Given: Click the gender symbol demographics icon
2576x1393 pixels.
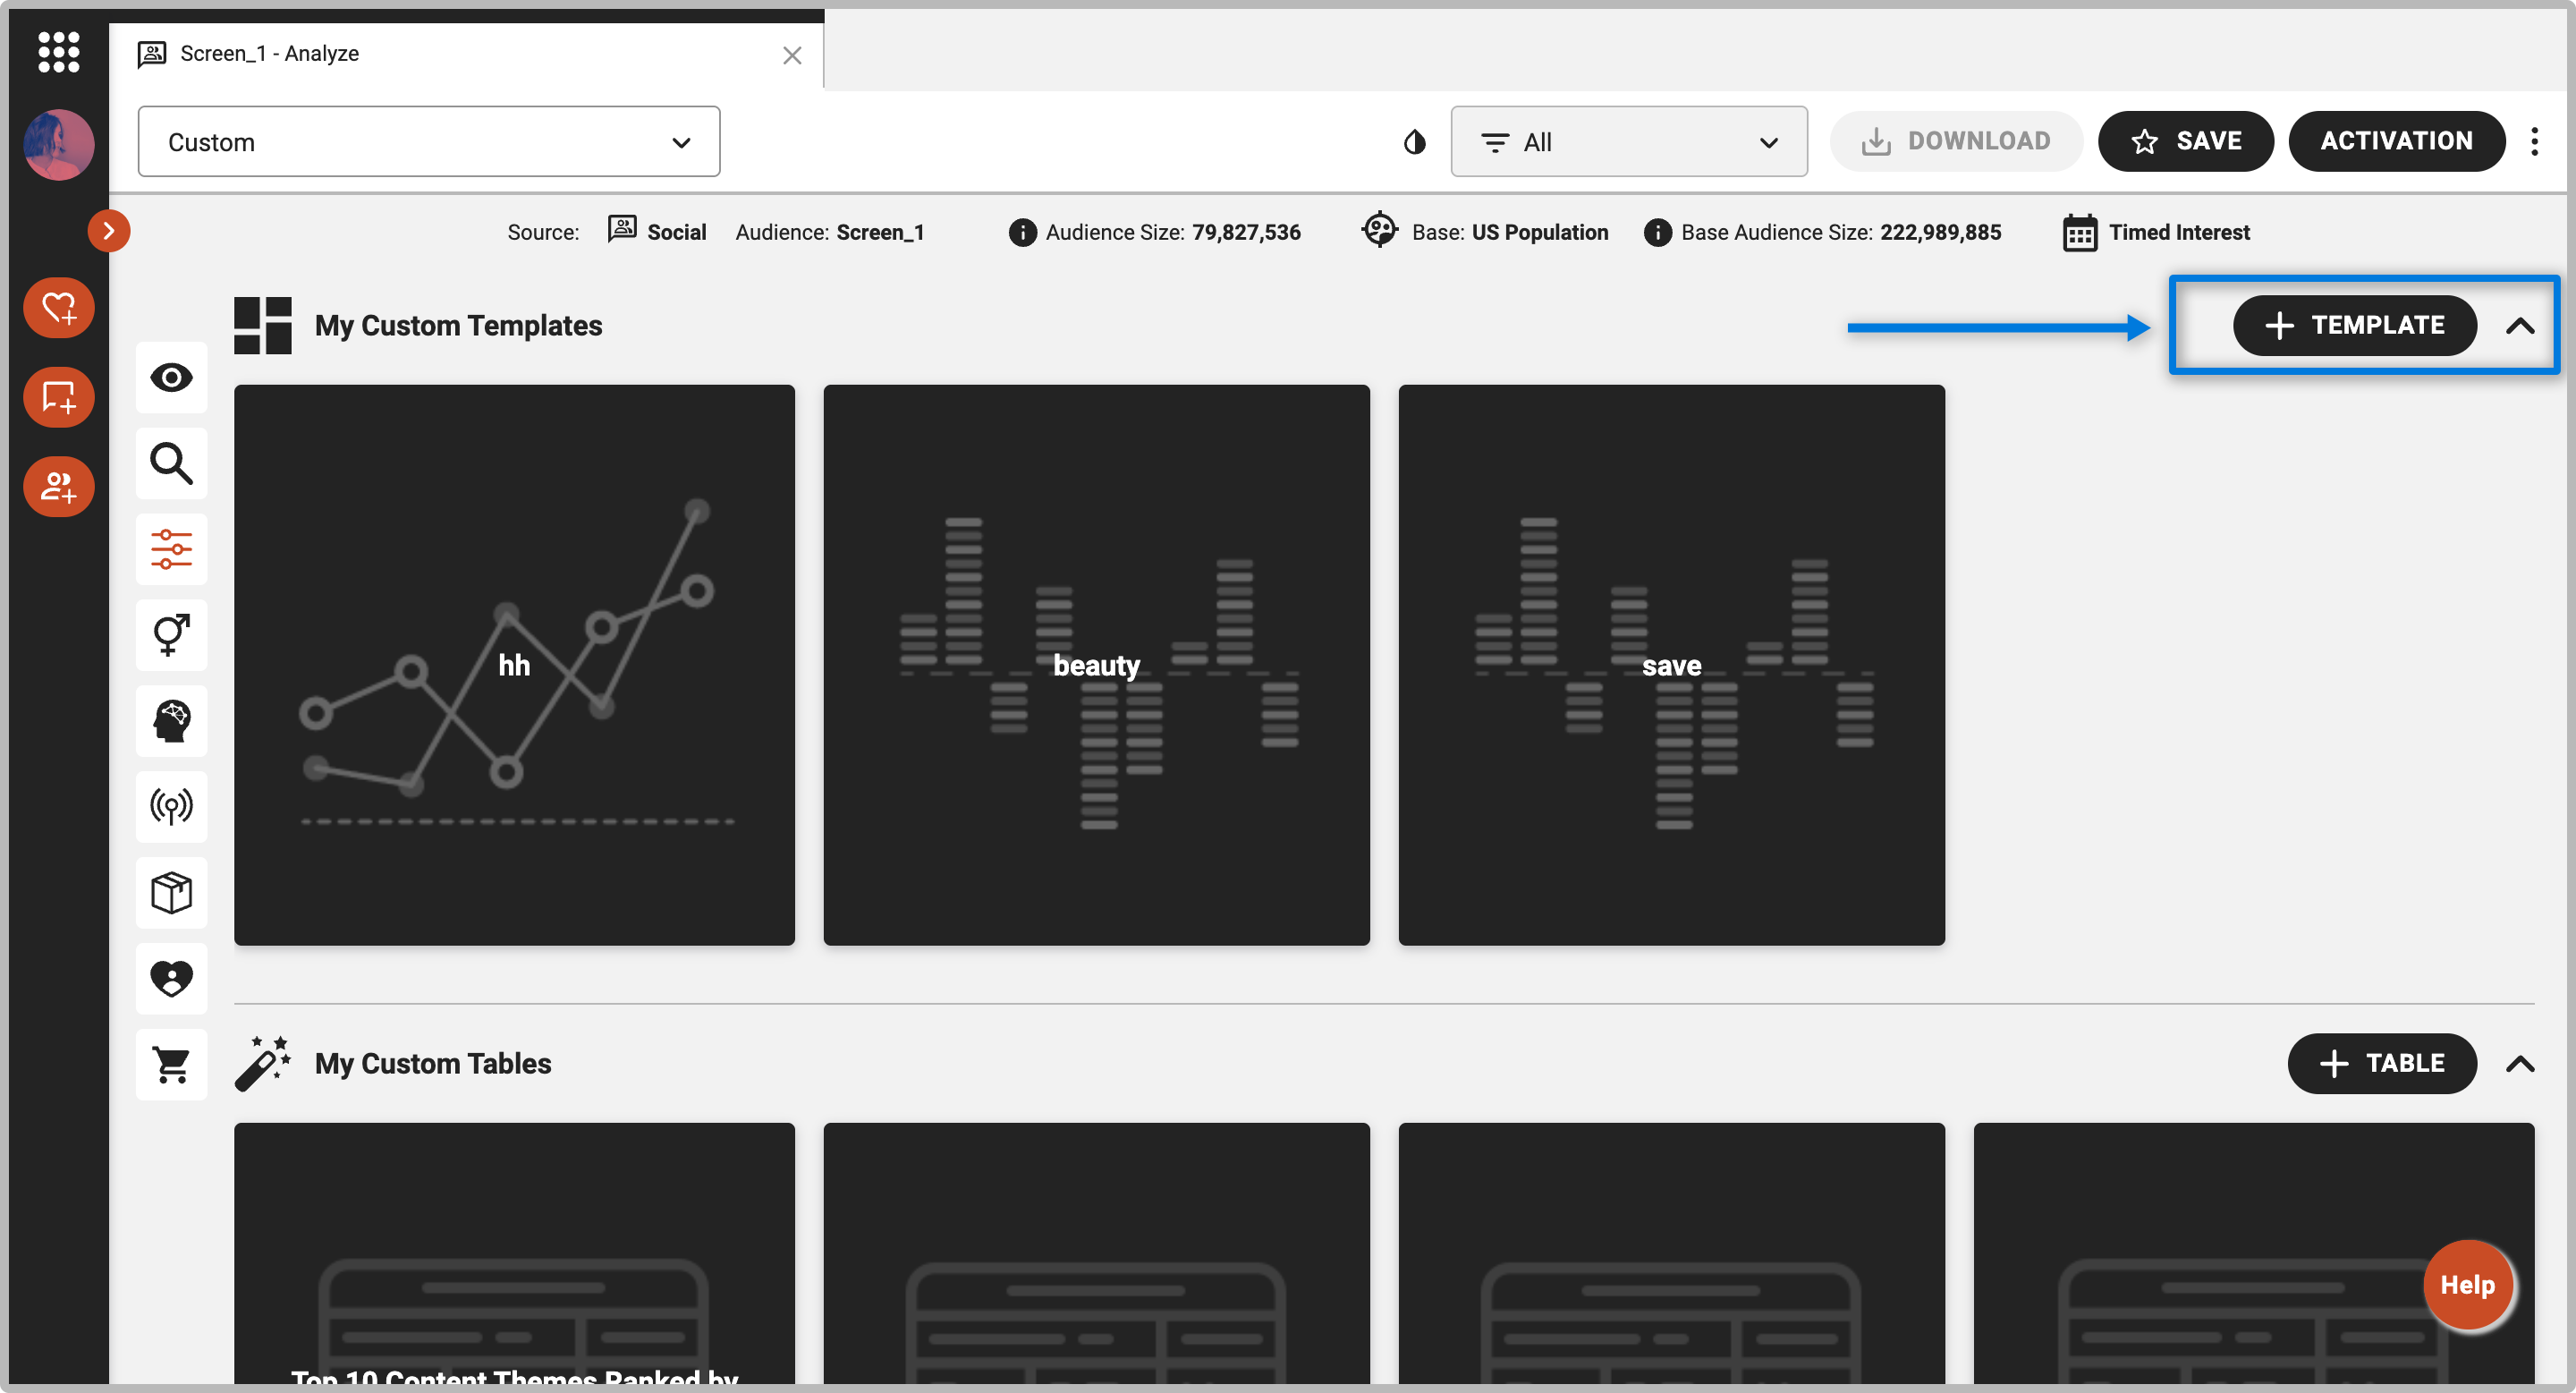Looking at the screenshot, I should coord(171,635).
